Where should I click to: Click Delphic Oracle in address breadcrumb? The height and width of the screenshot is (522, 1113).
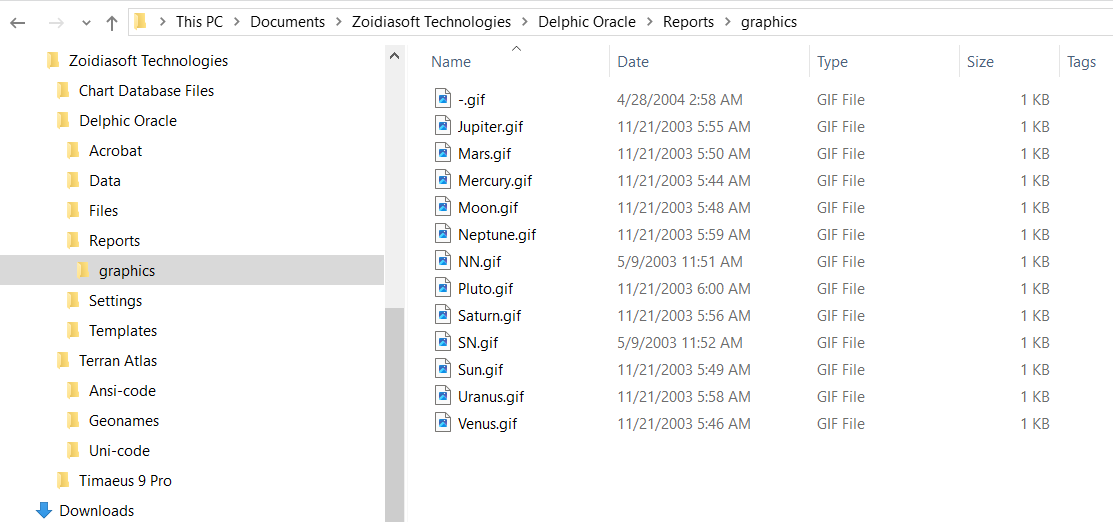[588, 22]
